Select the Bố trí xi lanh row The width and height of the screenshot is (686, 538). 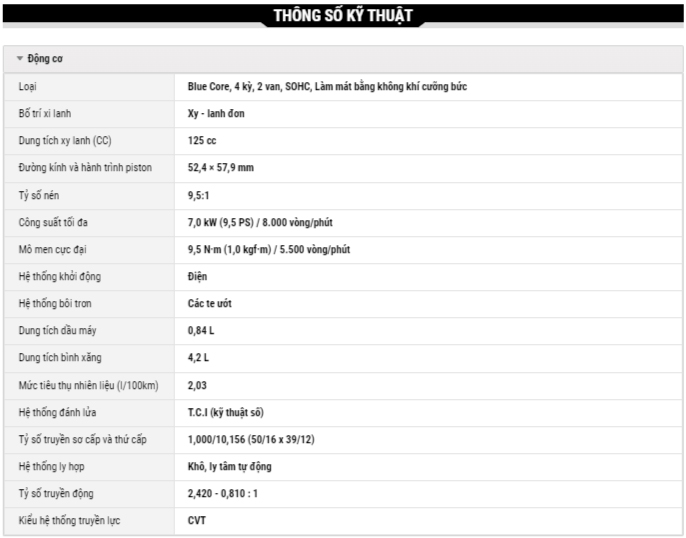pos(47,114)
